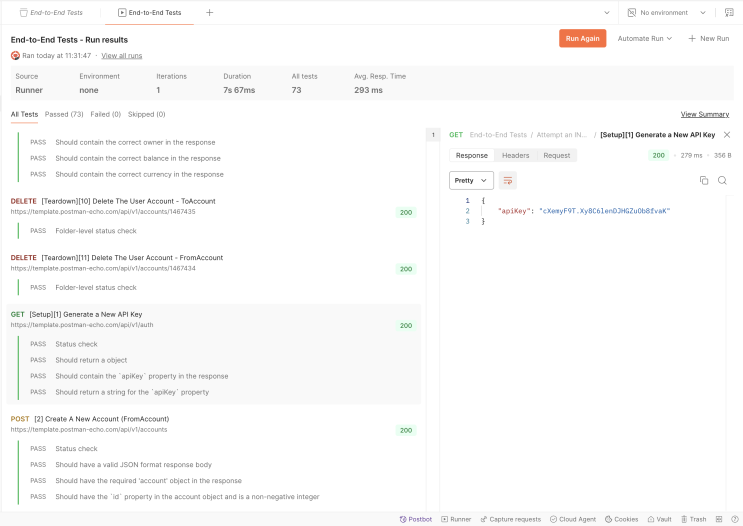Toggle two-pane layout icon in status bar
Viewport: 743px width, 526px height.
(719, 519)
